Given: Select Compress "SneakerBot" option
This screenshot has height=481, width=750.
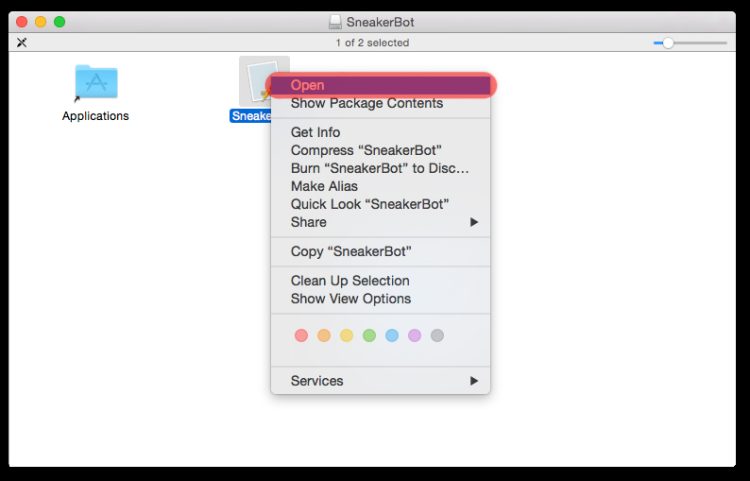Looking at the screenshot, I should [366, 150].
